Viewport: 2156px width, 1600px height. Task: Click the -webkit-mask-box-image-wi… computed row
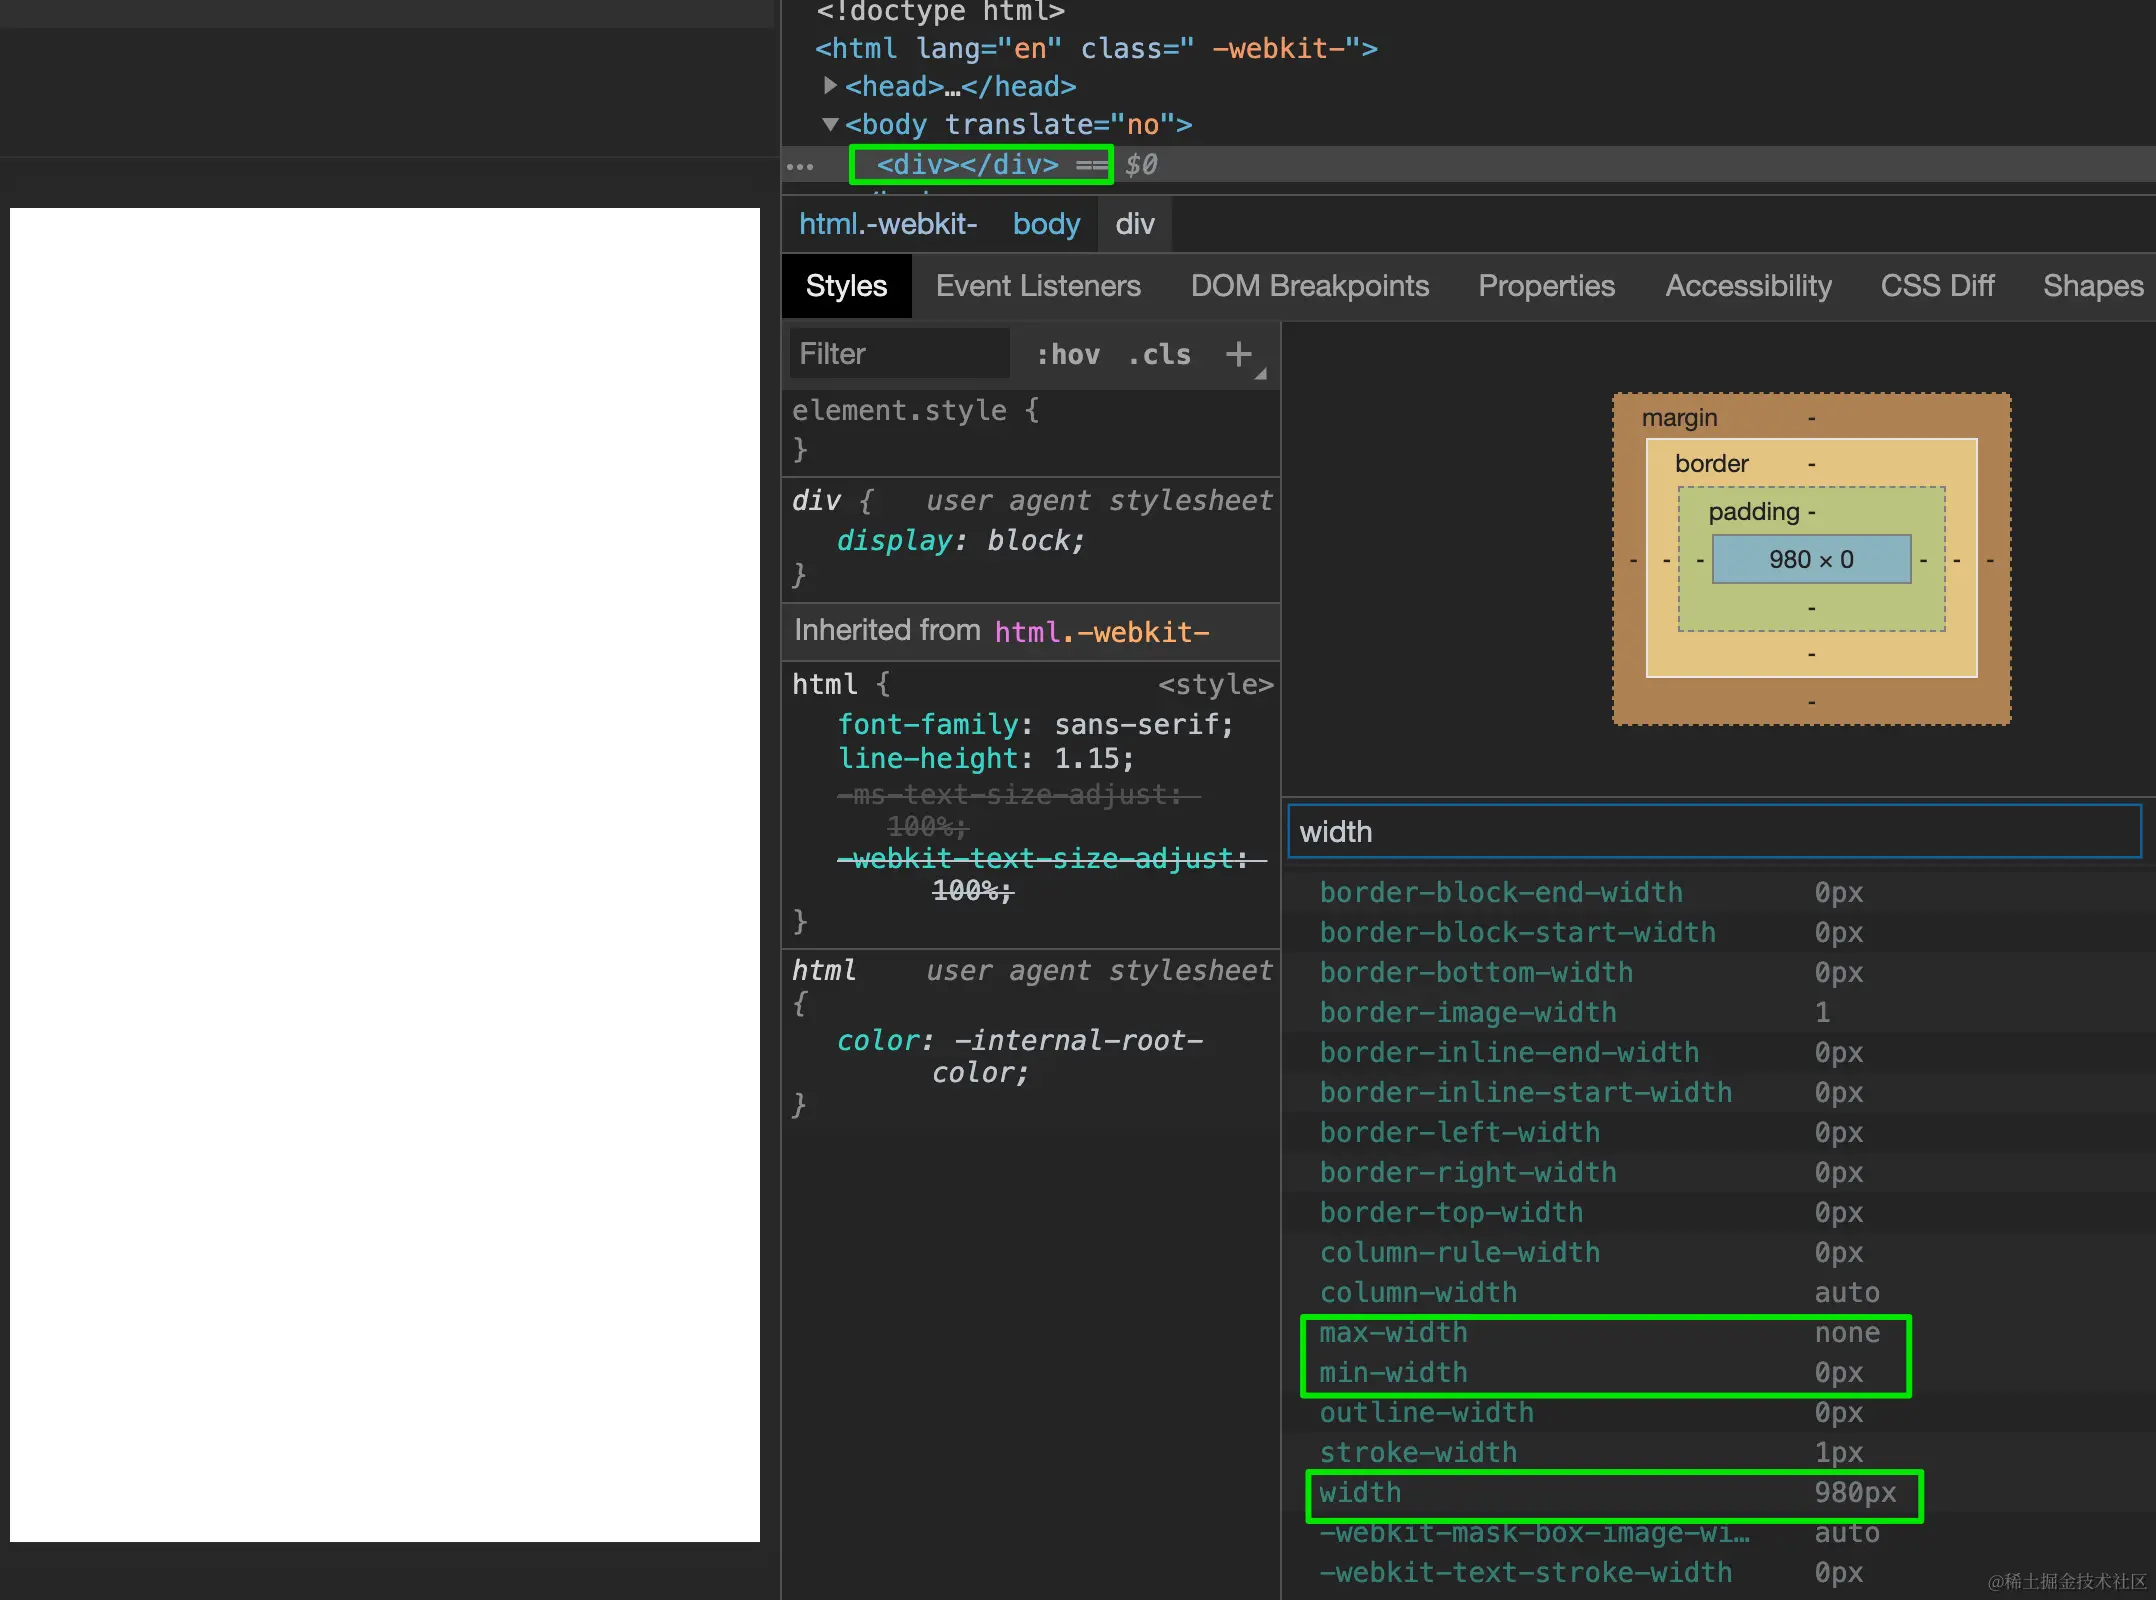click(x=1718, y=1532)
